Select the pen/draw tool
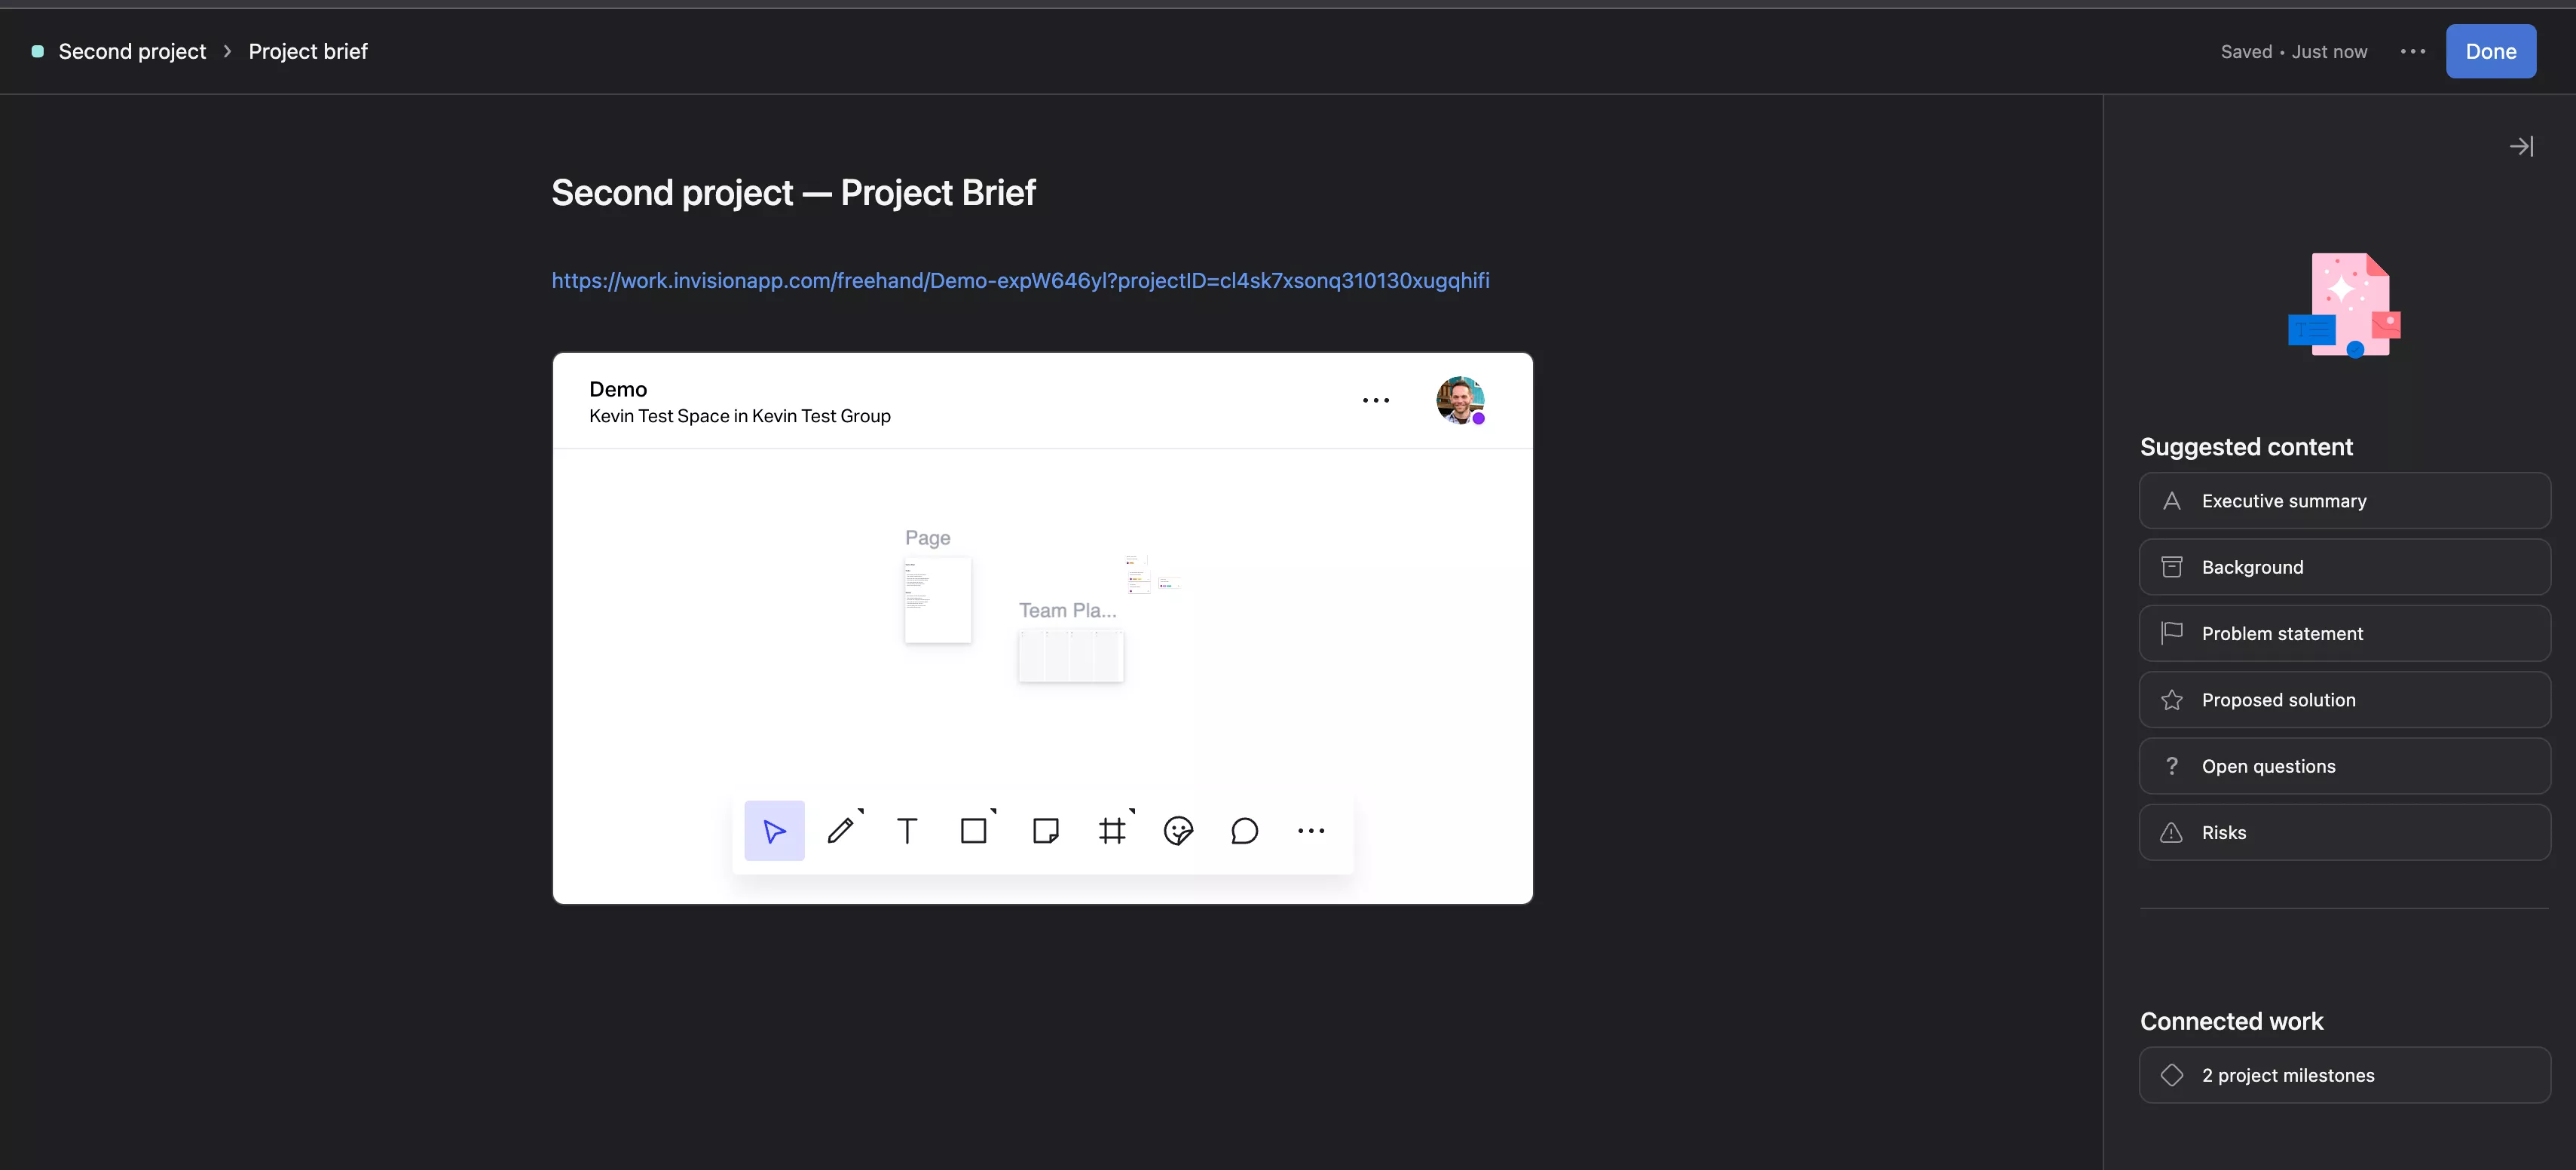Image resolution: width=2576 pixels, height=1170 pixels. 840,830
